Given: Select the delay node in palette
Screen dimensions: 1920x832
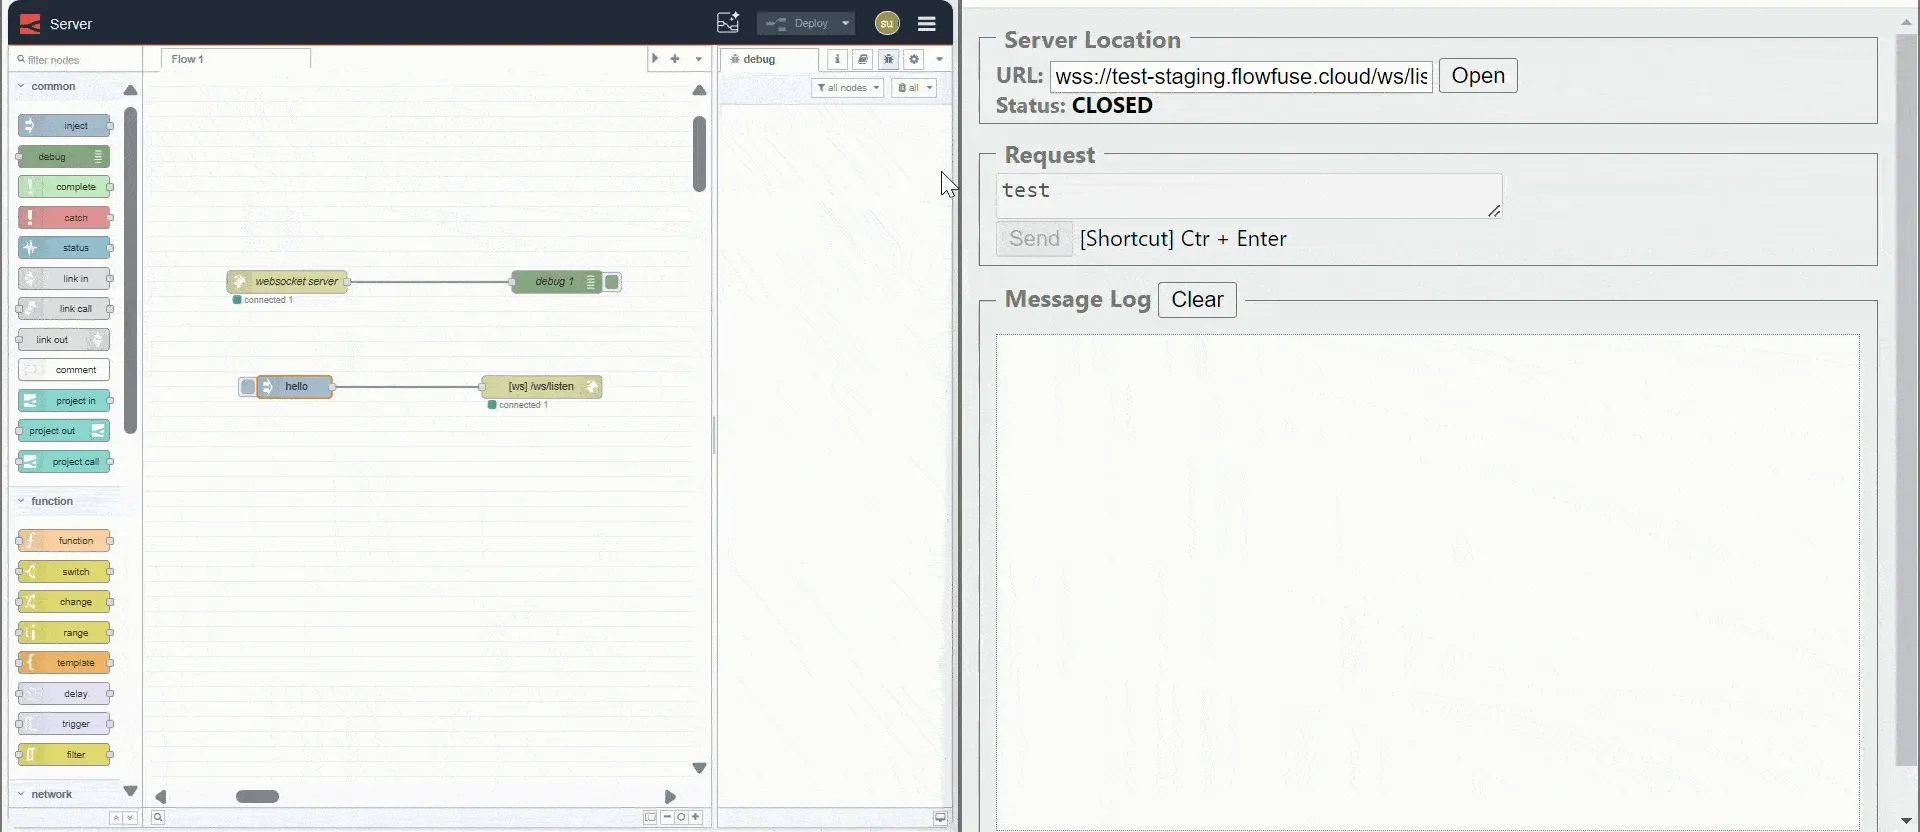Looking at the screenshot, I should tap(64, 694).
